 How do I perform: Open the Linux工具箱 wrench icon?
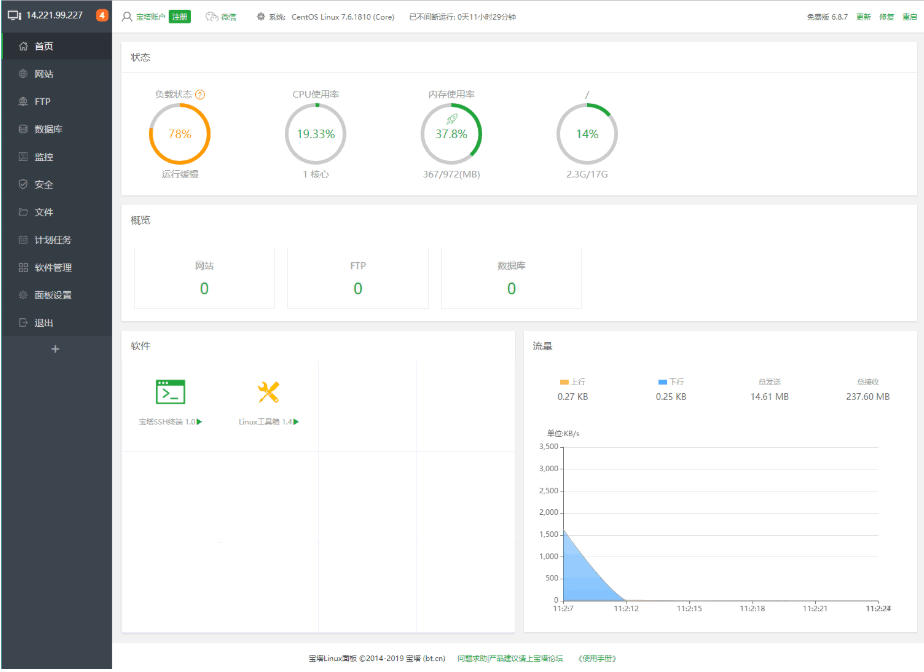268,392
